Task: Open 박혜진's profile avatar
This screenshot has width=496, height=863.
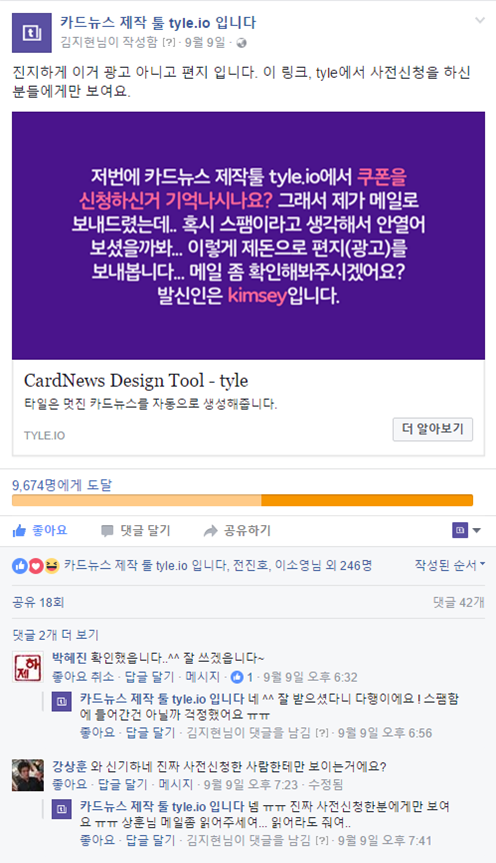Action: (28, 667)
